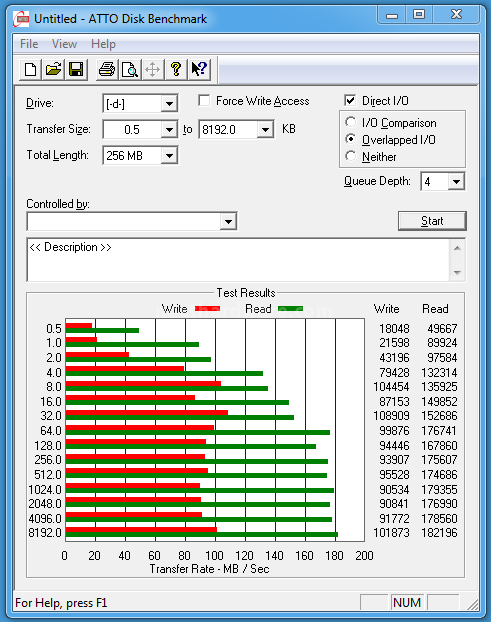Click write value 18048
The width and height of the screenshot is (491, 622).
(394, 329)
